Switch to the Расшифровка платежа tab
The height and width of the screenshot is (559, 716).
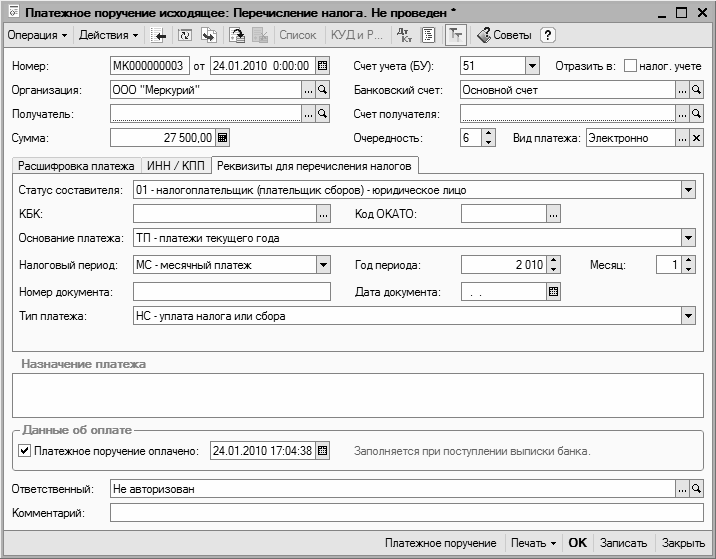point(78,165)
